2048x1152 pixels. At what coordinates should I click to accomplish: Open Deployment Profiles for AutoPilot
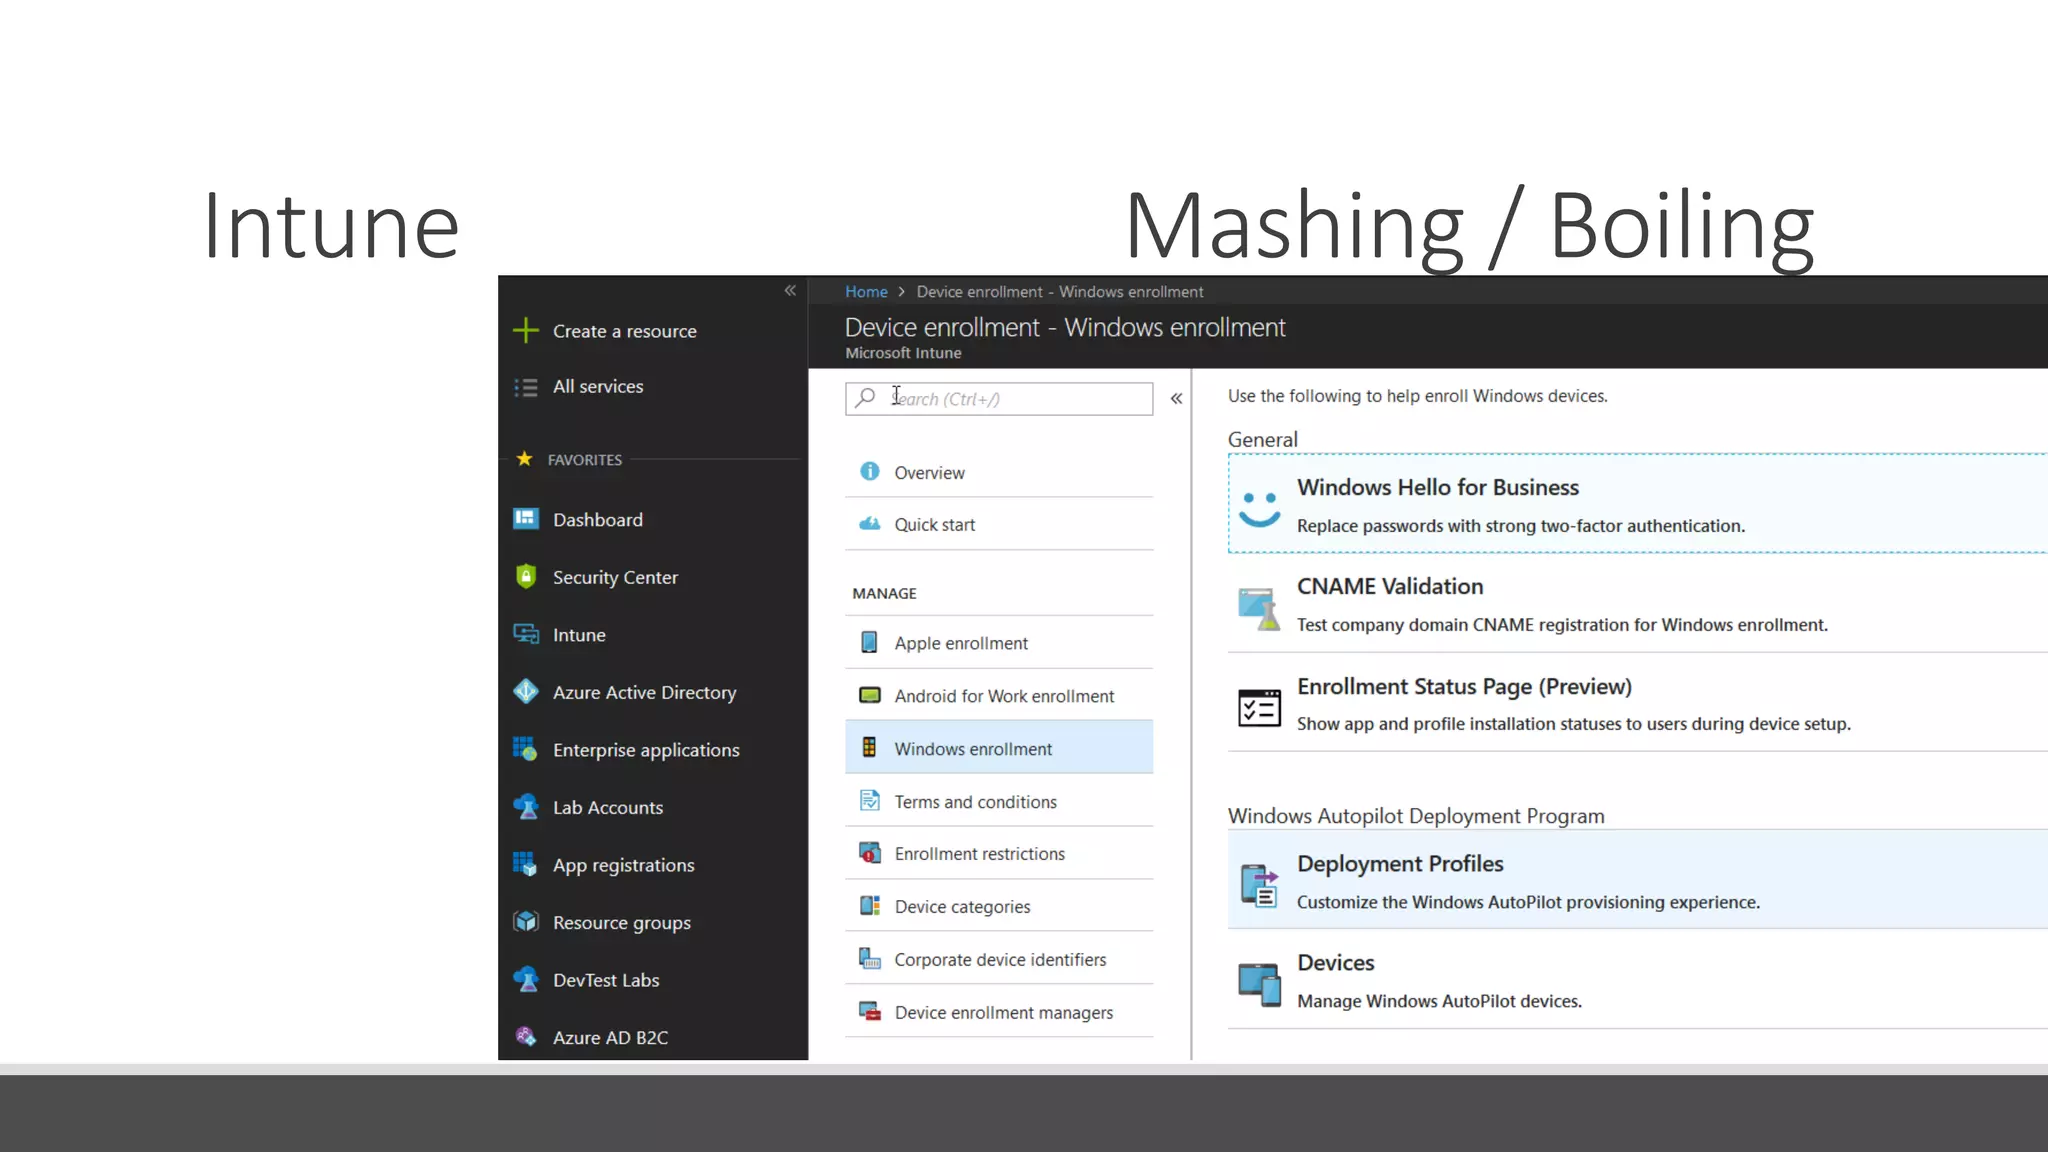pos(1638,880)
